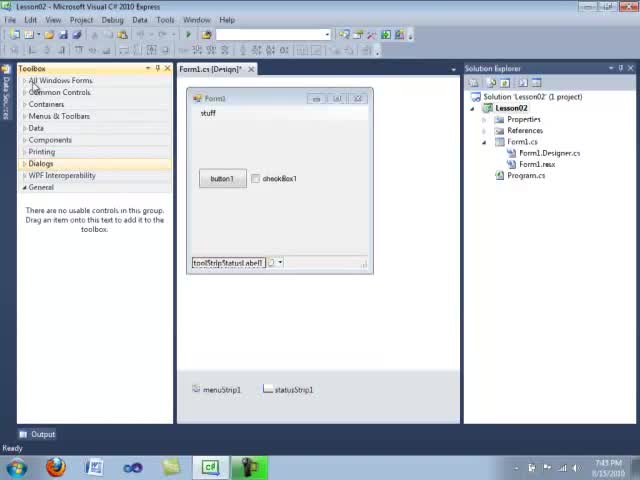Expand the All Windows Forms toolbox group
This screenshot has height=480, width=640.
tap(24, 80)
